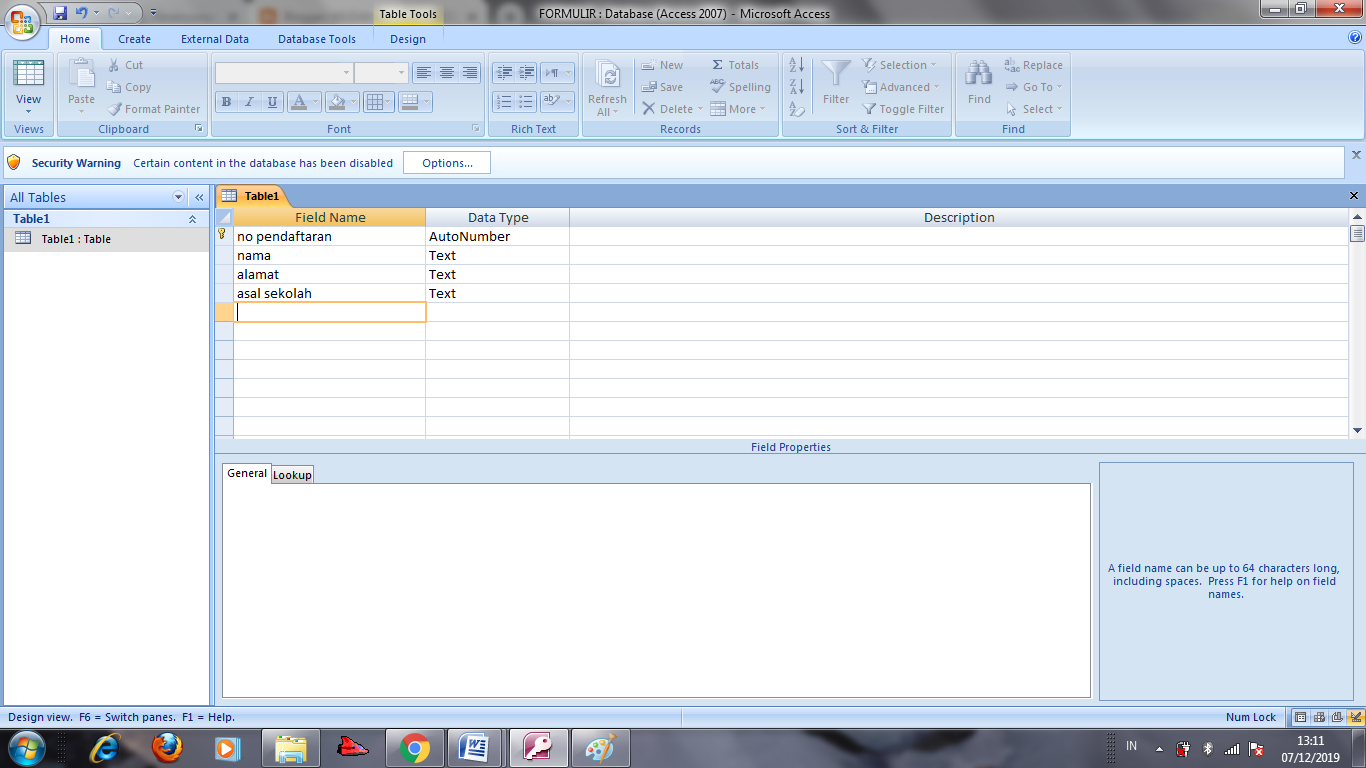Click Toggle Filter in Sort & Filter group
Screen dimensions: 1366x768
[903, 109]
